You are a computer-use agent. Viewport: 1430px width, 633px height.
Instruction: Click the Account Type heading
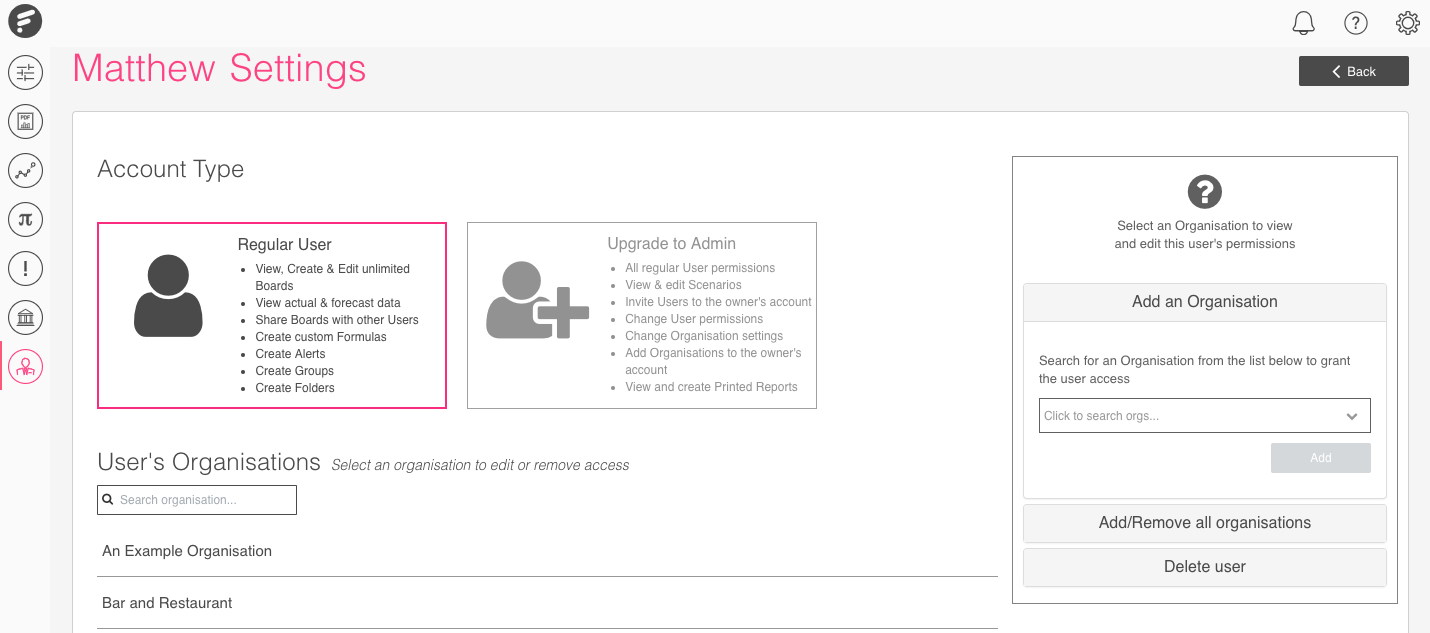tap(171, 169)
